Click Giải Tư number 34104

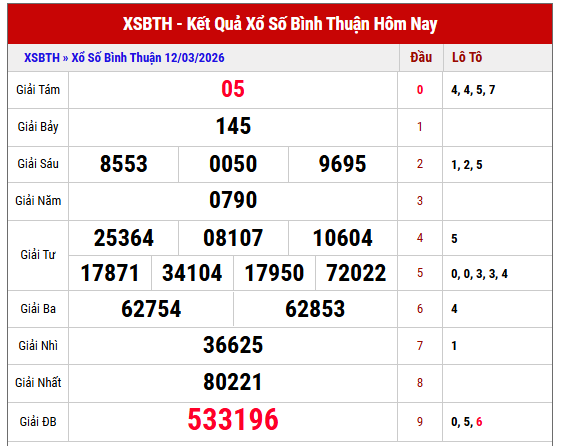coord(192,273)
